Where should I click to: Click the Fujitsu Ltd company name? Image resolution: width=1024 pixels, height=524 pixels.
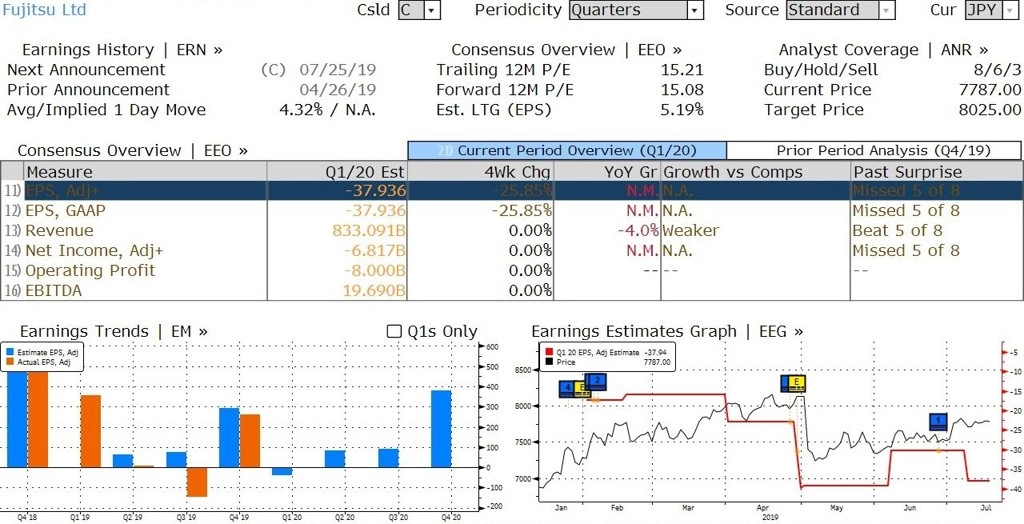tap(44, 10)
